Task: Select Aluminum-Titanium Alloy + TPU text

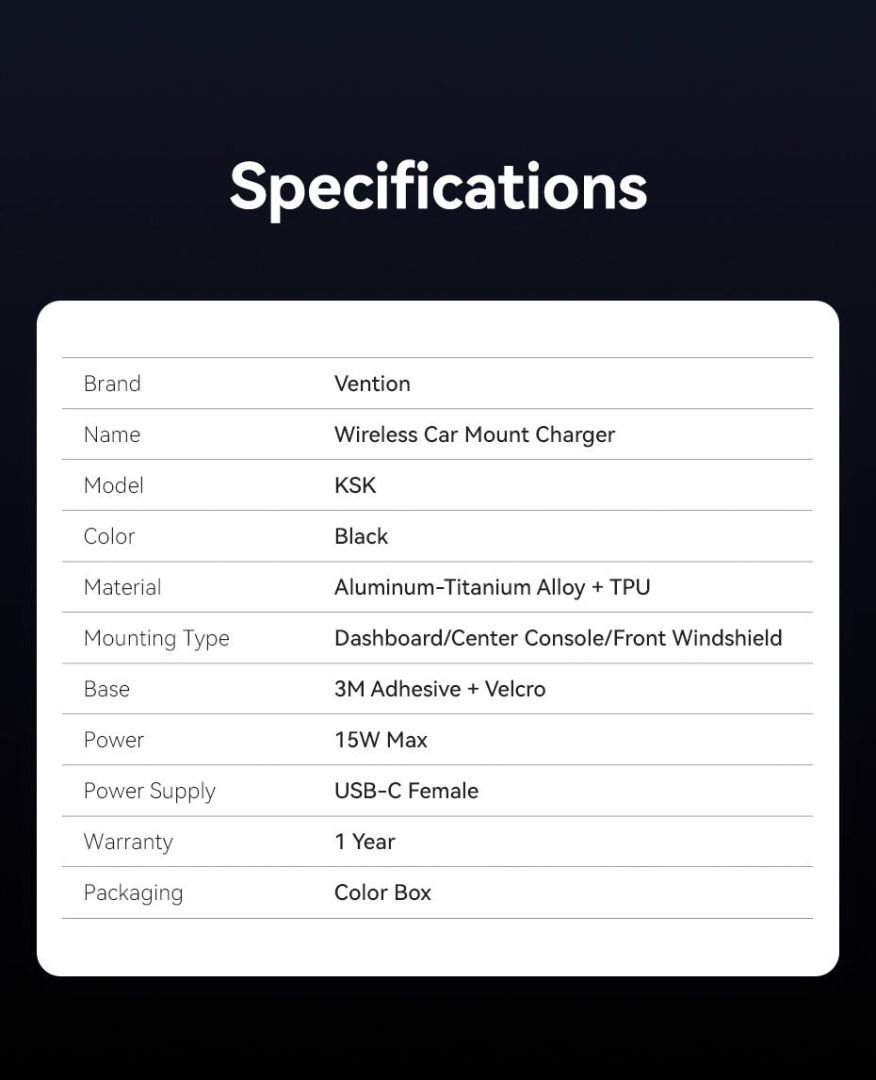Action: [492, 588]
